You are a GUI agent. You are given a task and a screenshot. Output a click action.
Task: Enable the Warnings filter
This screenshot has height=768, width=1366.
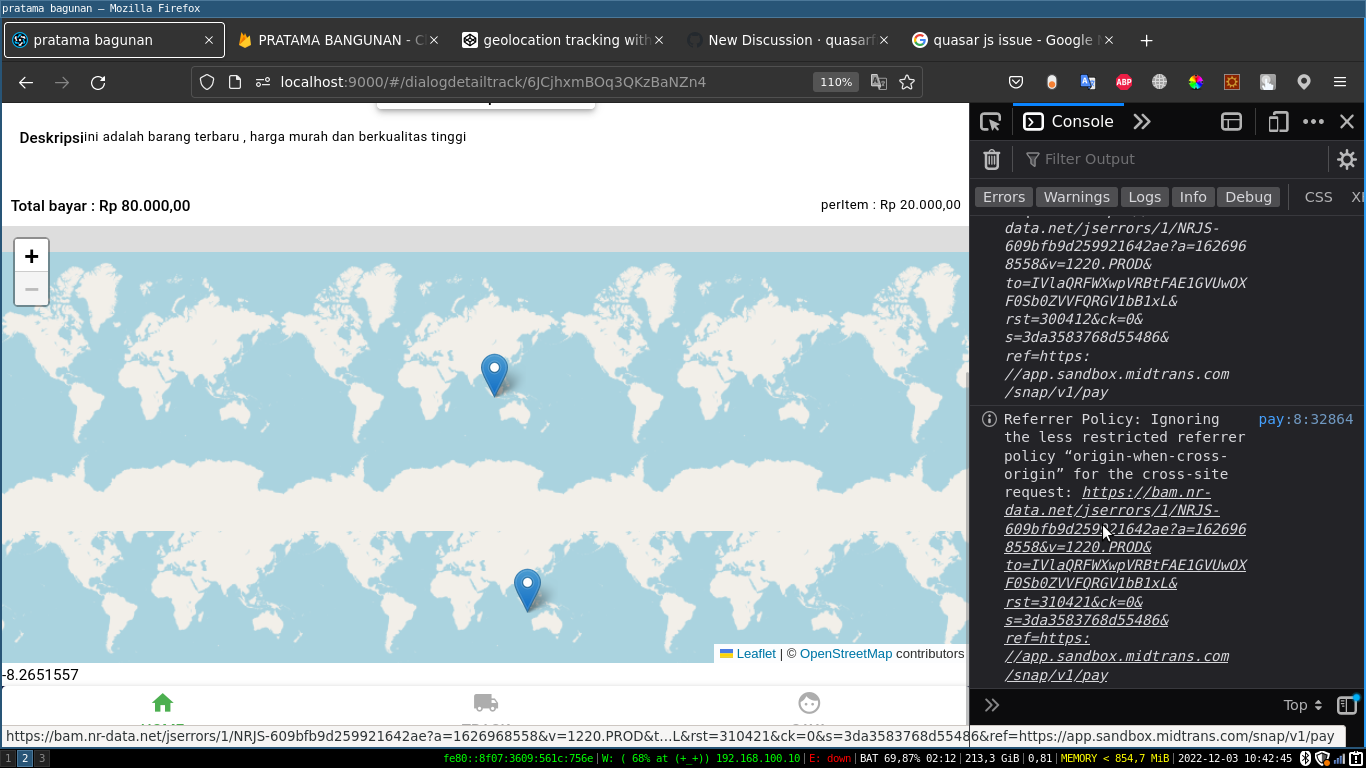coord(1076,197)
